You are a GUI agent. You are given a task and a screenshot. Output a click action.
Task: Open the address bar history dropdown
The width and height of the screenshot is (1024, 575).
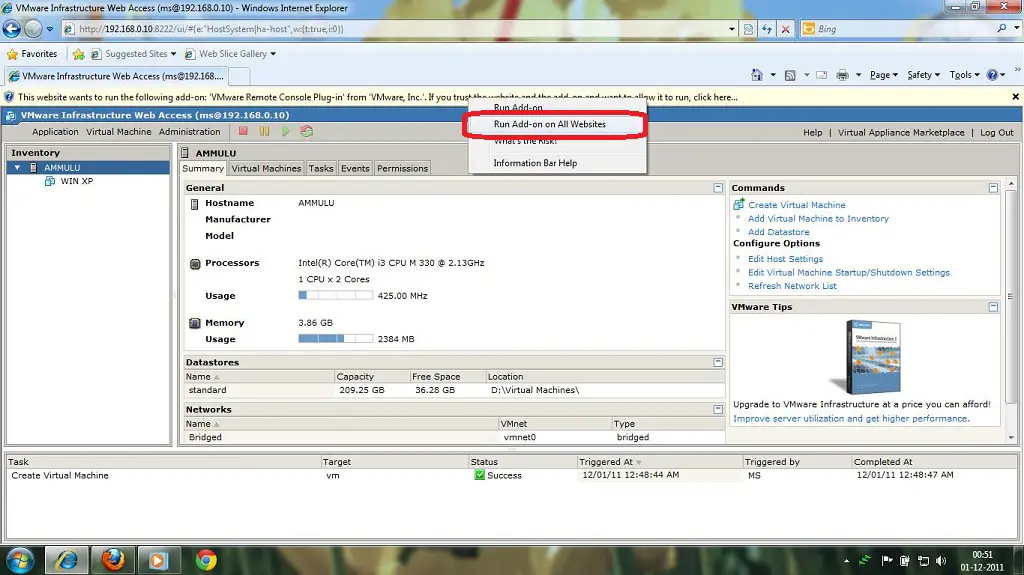click(731, 29)
